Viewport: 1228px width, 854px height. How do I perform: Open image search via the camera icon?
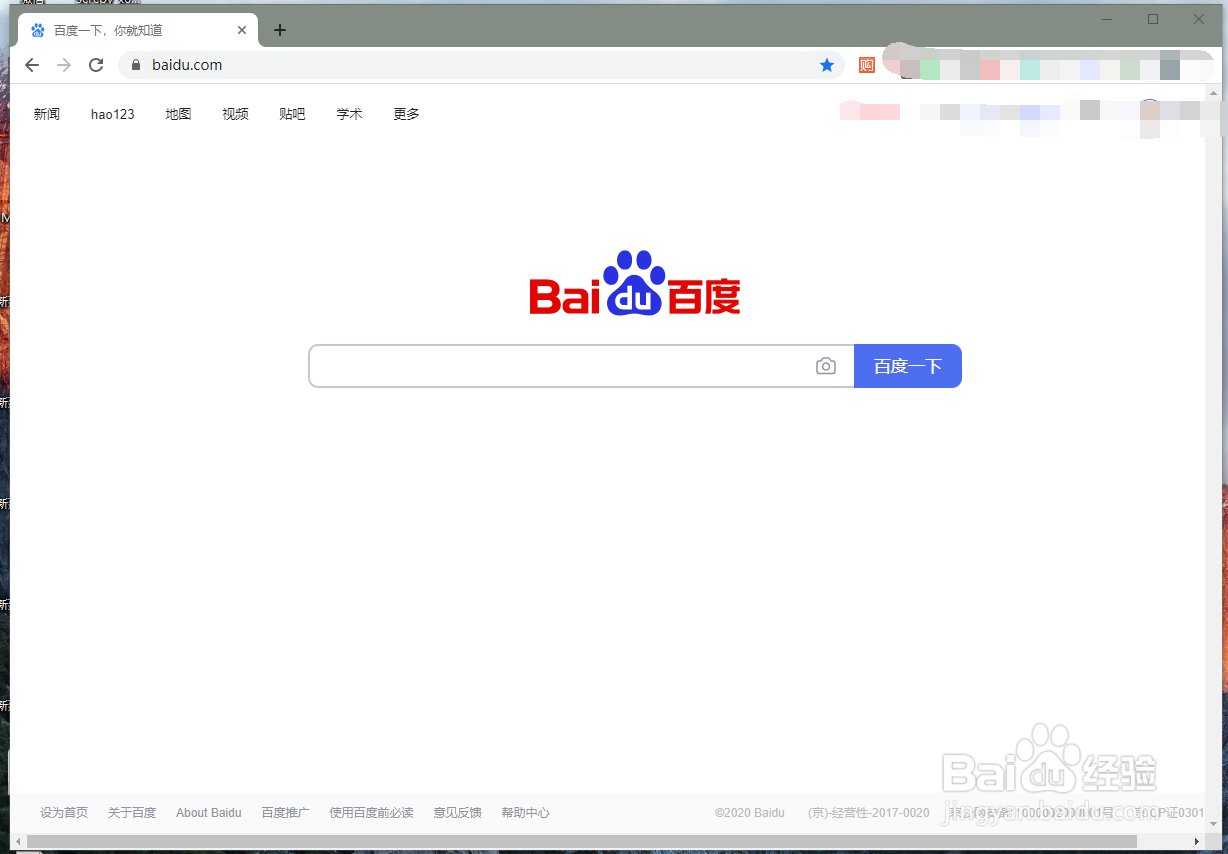click(825, 366)
